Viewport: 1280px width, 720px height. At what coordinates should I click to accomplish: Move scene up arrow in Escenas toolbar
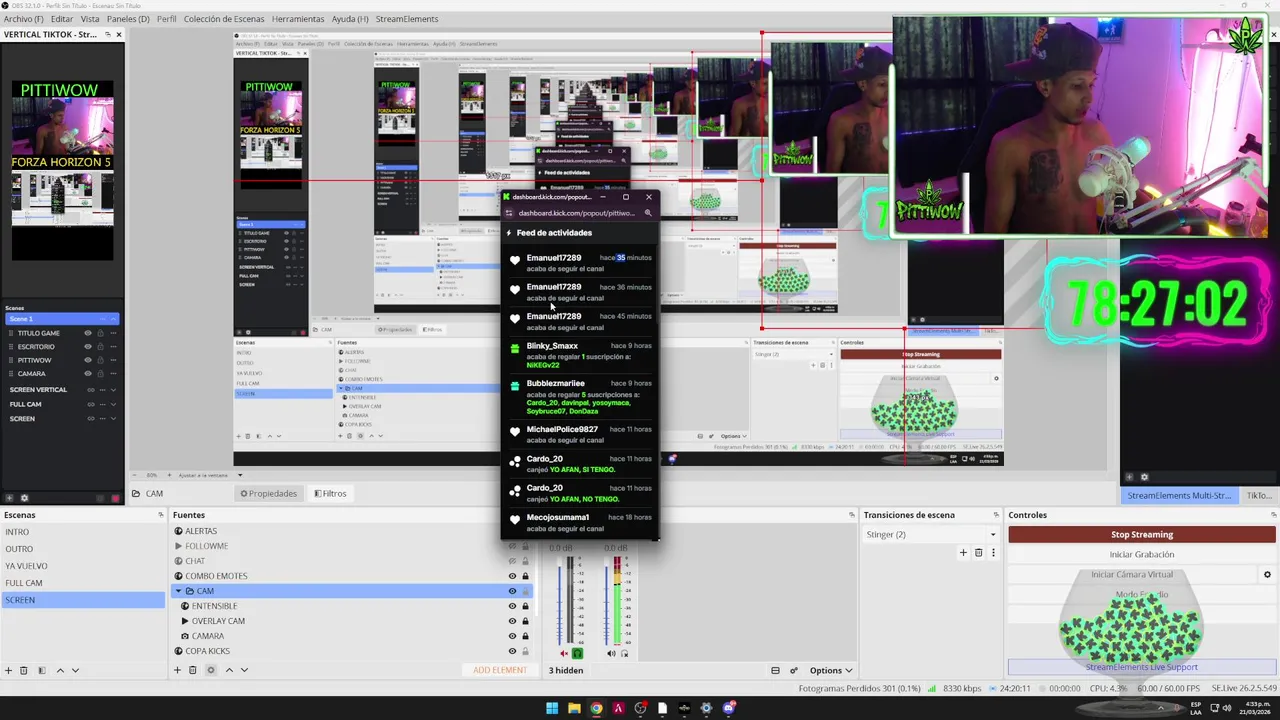click(60, 670)
